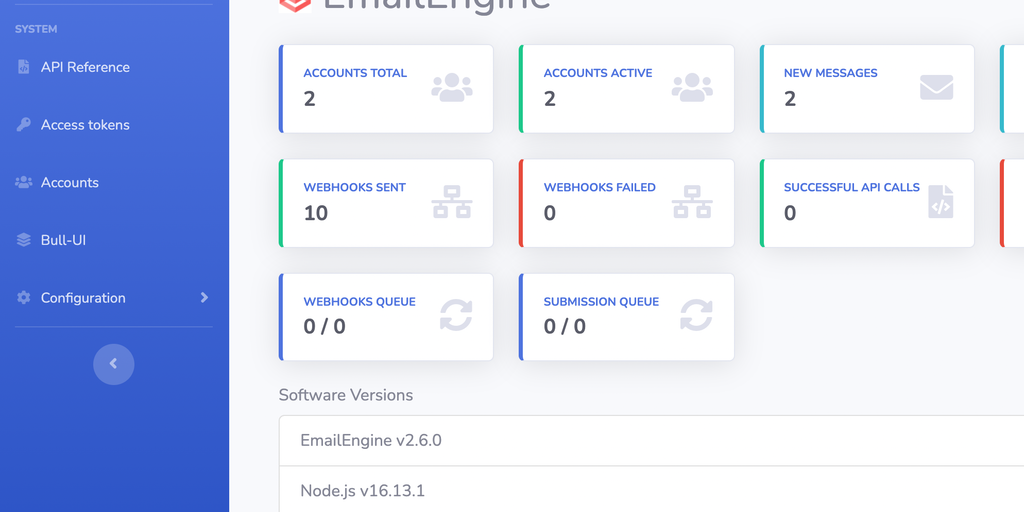Viewport: 1024px width, 512px height.
Task: Click the Webhooks Sent label
Action: pyautogui.click(x=355, y=187)
